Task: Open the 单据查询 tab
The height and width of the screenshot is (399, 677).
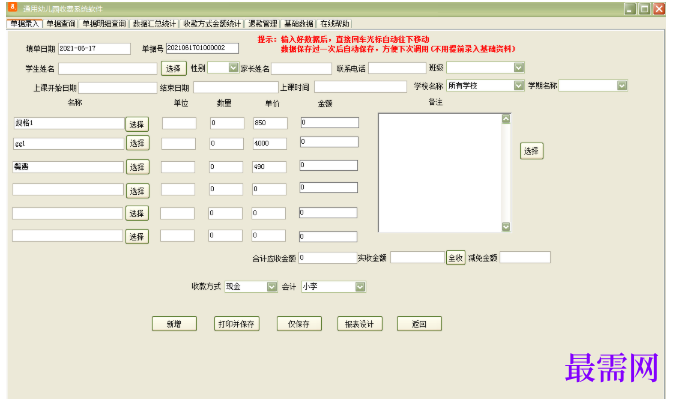Action: pyautogui.click(x=60, y=24)
